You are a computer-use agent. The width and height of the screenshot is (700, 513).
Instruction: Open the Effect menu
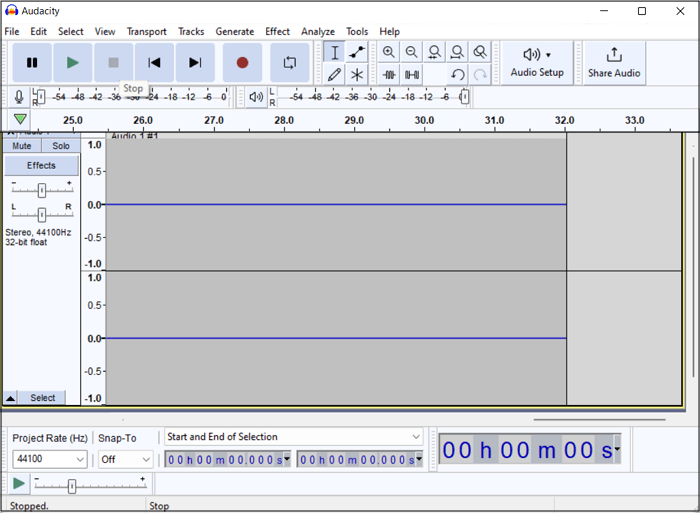(277, 32)
